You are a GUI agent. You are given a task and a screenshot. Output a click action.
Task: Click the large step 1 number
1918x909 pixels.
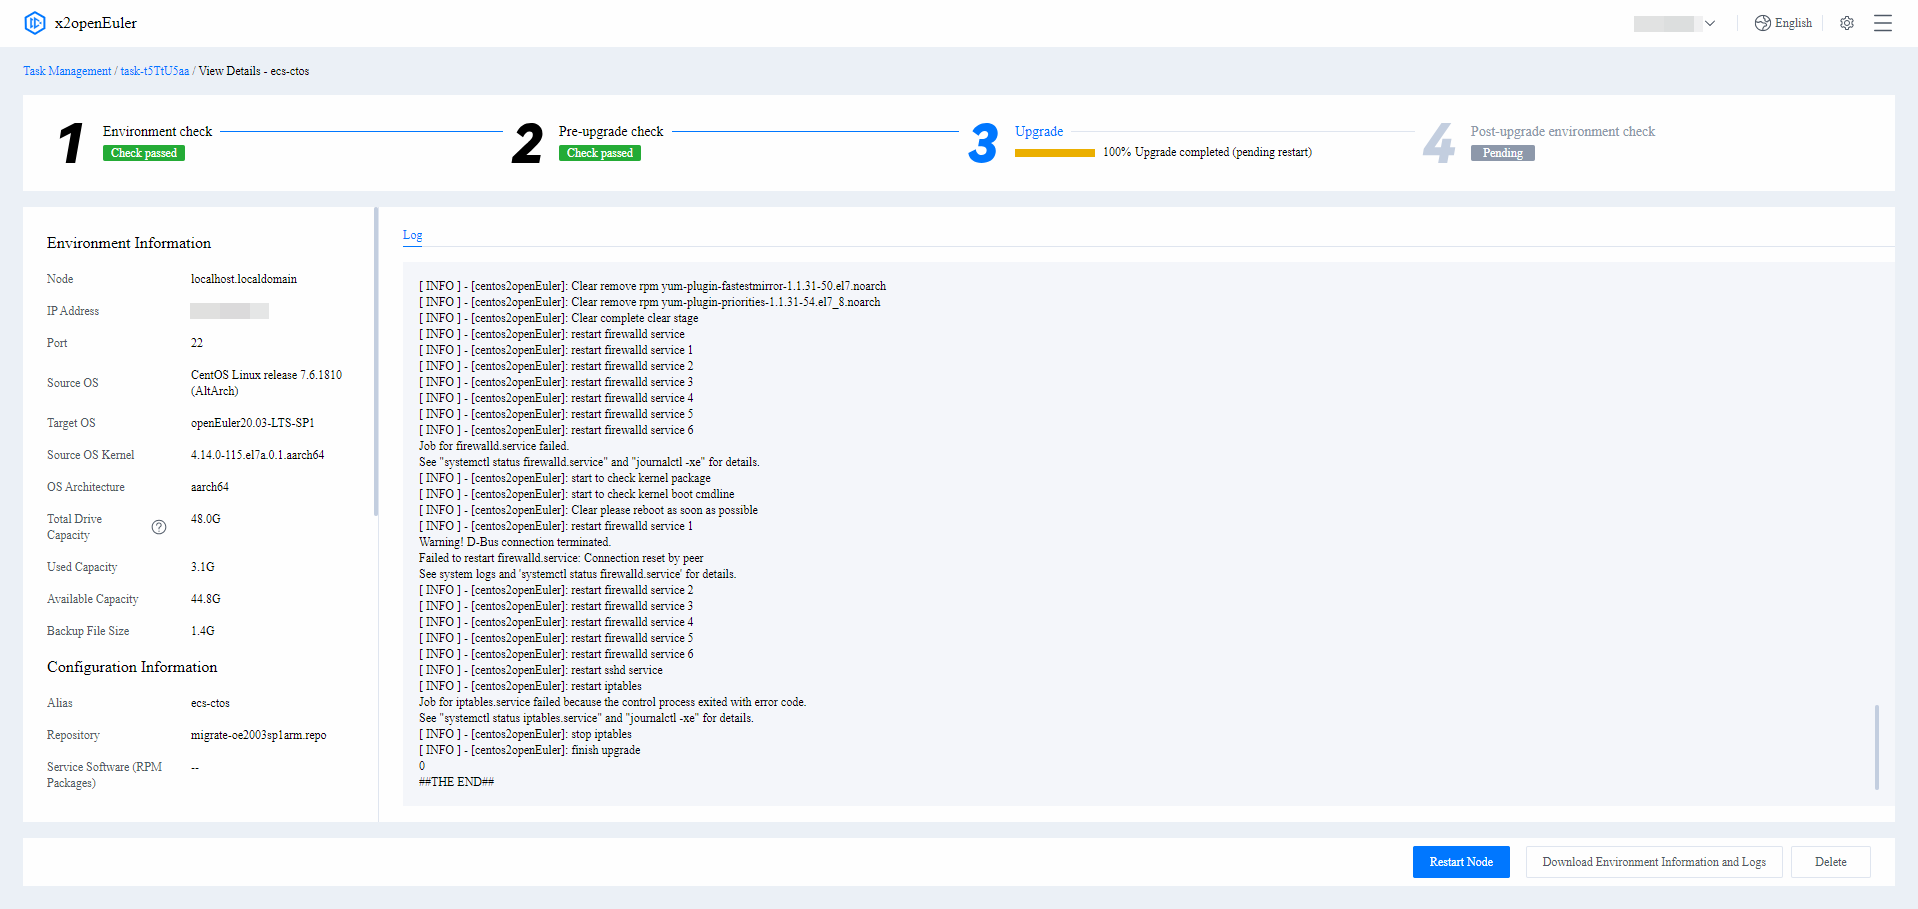pos(71,143)
